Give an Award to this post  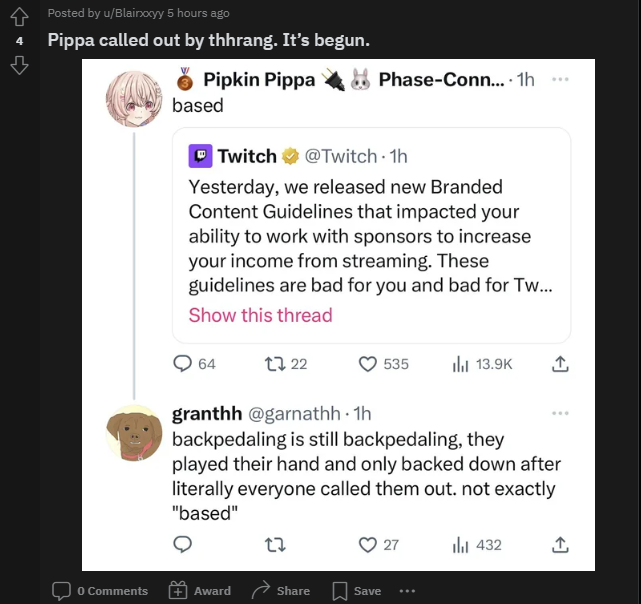[x=199, y=591]
